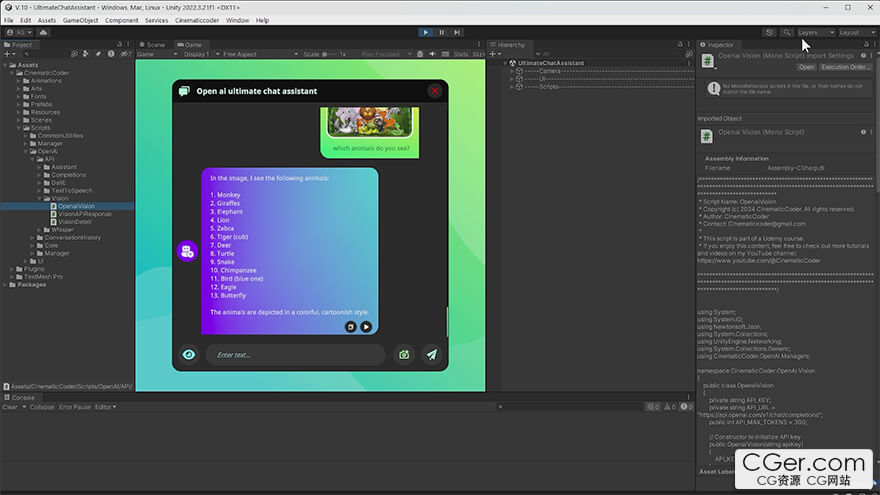Image resolution: width=880 pixels, height=495 pixels.
Task: Click the Execution Order button
Action: (x=846, y=67)
